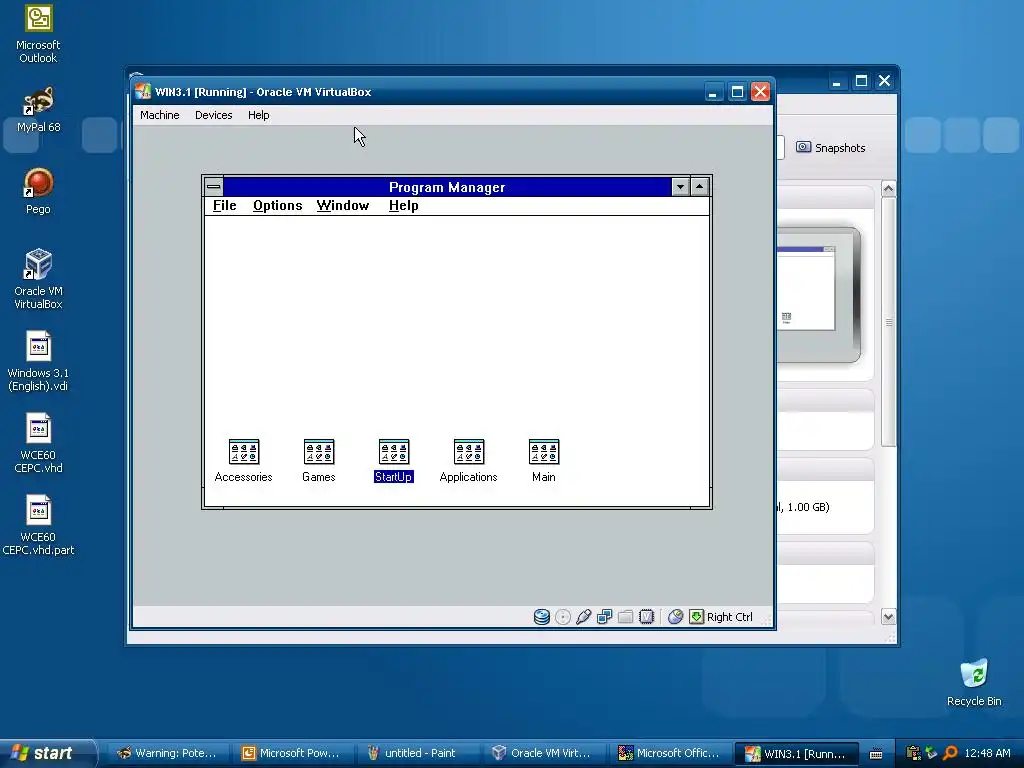Maximize the background VirtualBox Manager window
This screenshot has height=768, width=1024.
(x=861, y=81)
